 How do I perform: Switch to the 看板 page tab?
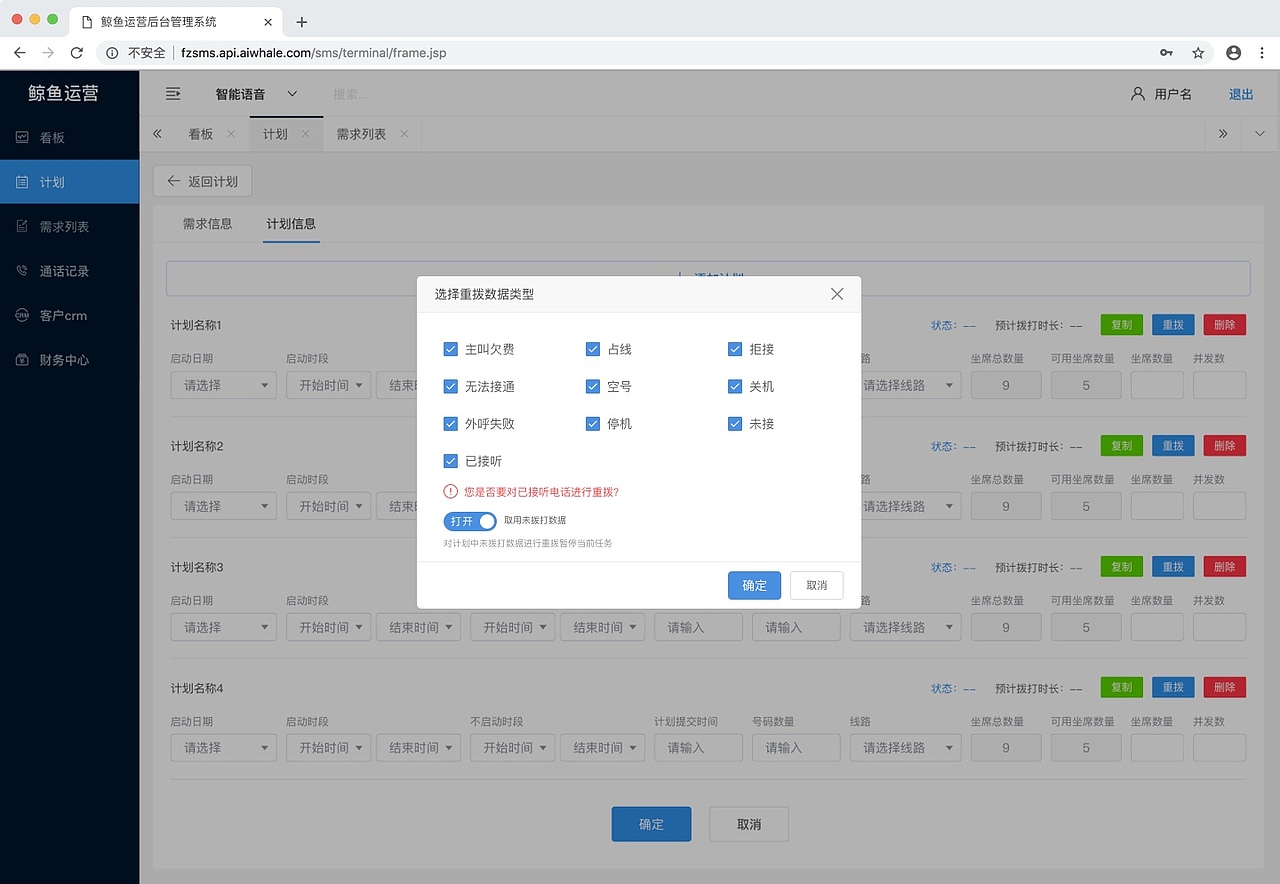click(x=201, y=133)
